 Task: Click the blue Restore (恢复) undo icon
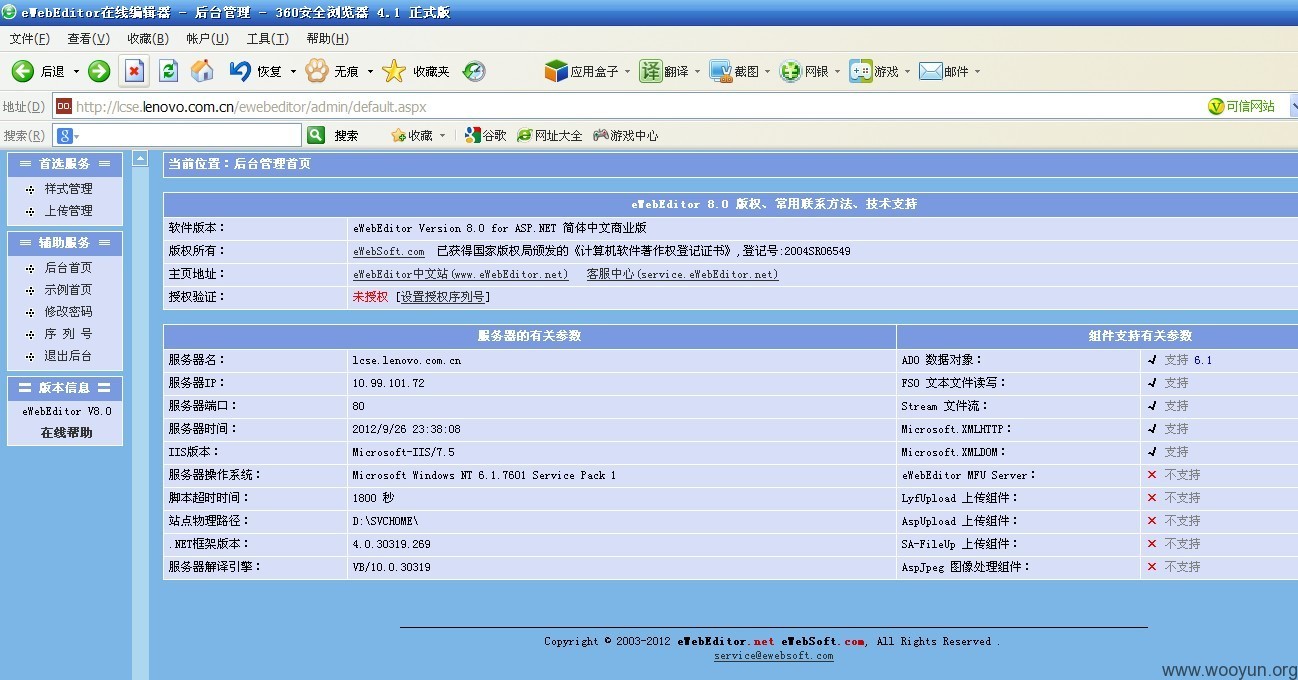point(240,71)
